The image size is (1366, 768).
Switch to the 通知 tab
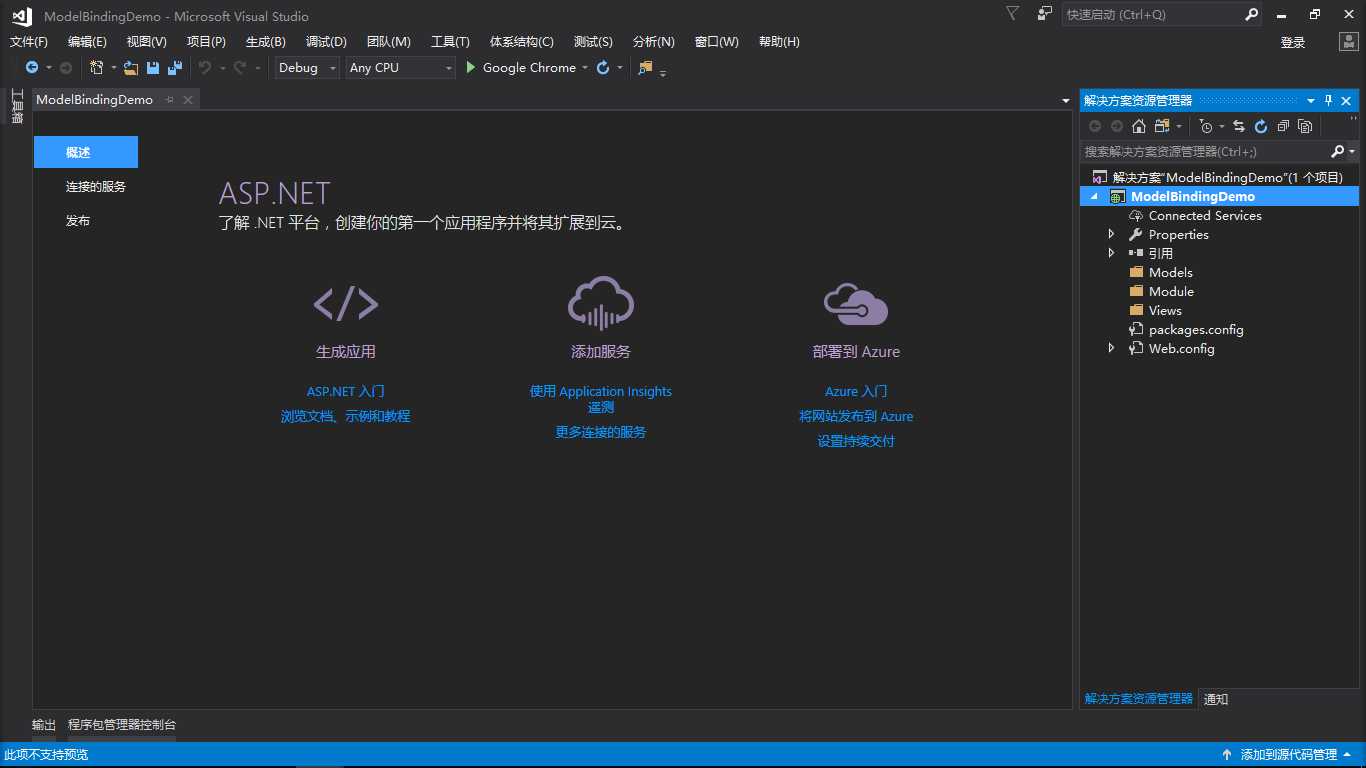click(1216, 699)
